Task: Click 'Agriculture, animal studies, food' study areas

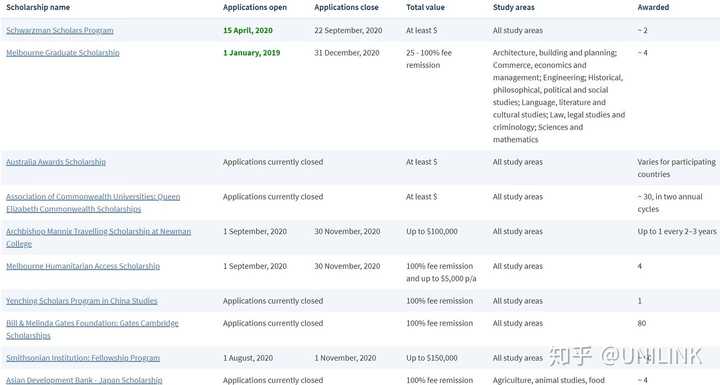Action: tap(549, 380)
